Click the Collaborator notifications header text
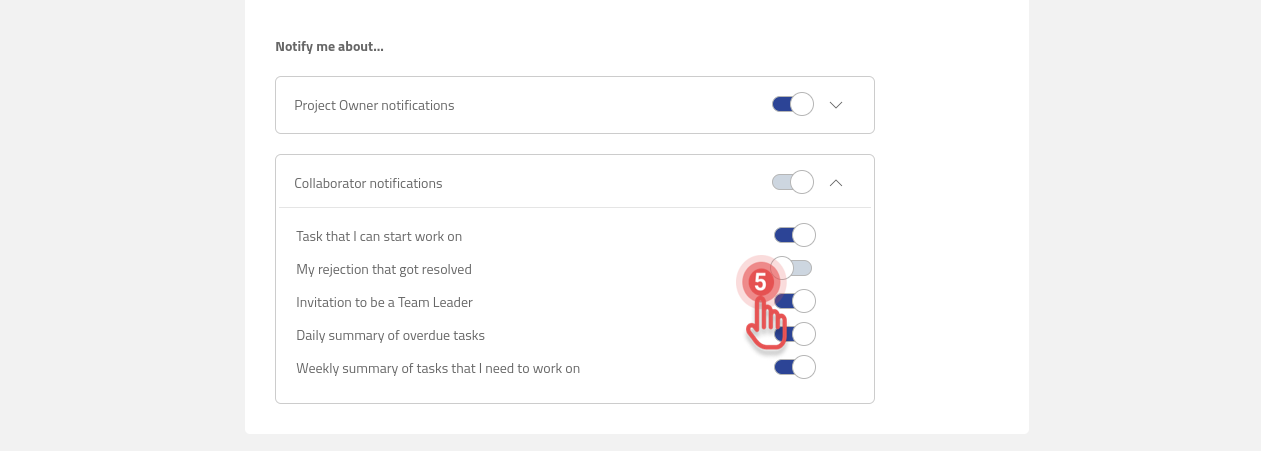Screen dimensions: 1261x451 click(x=368, y=183)
